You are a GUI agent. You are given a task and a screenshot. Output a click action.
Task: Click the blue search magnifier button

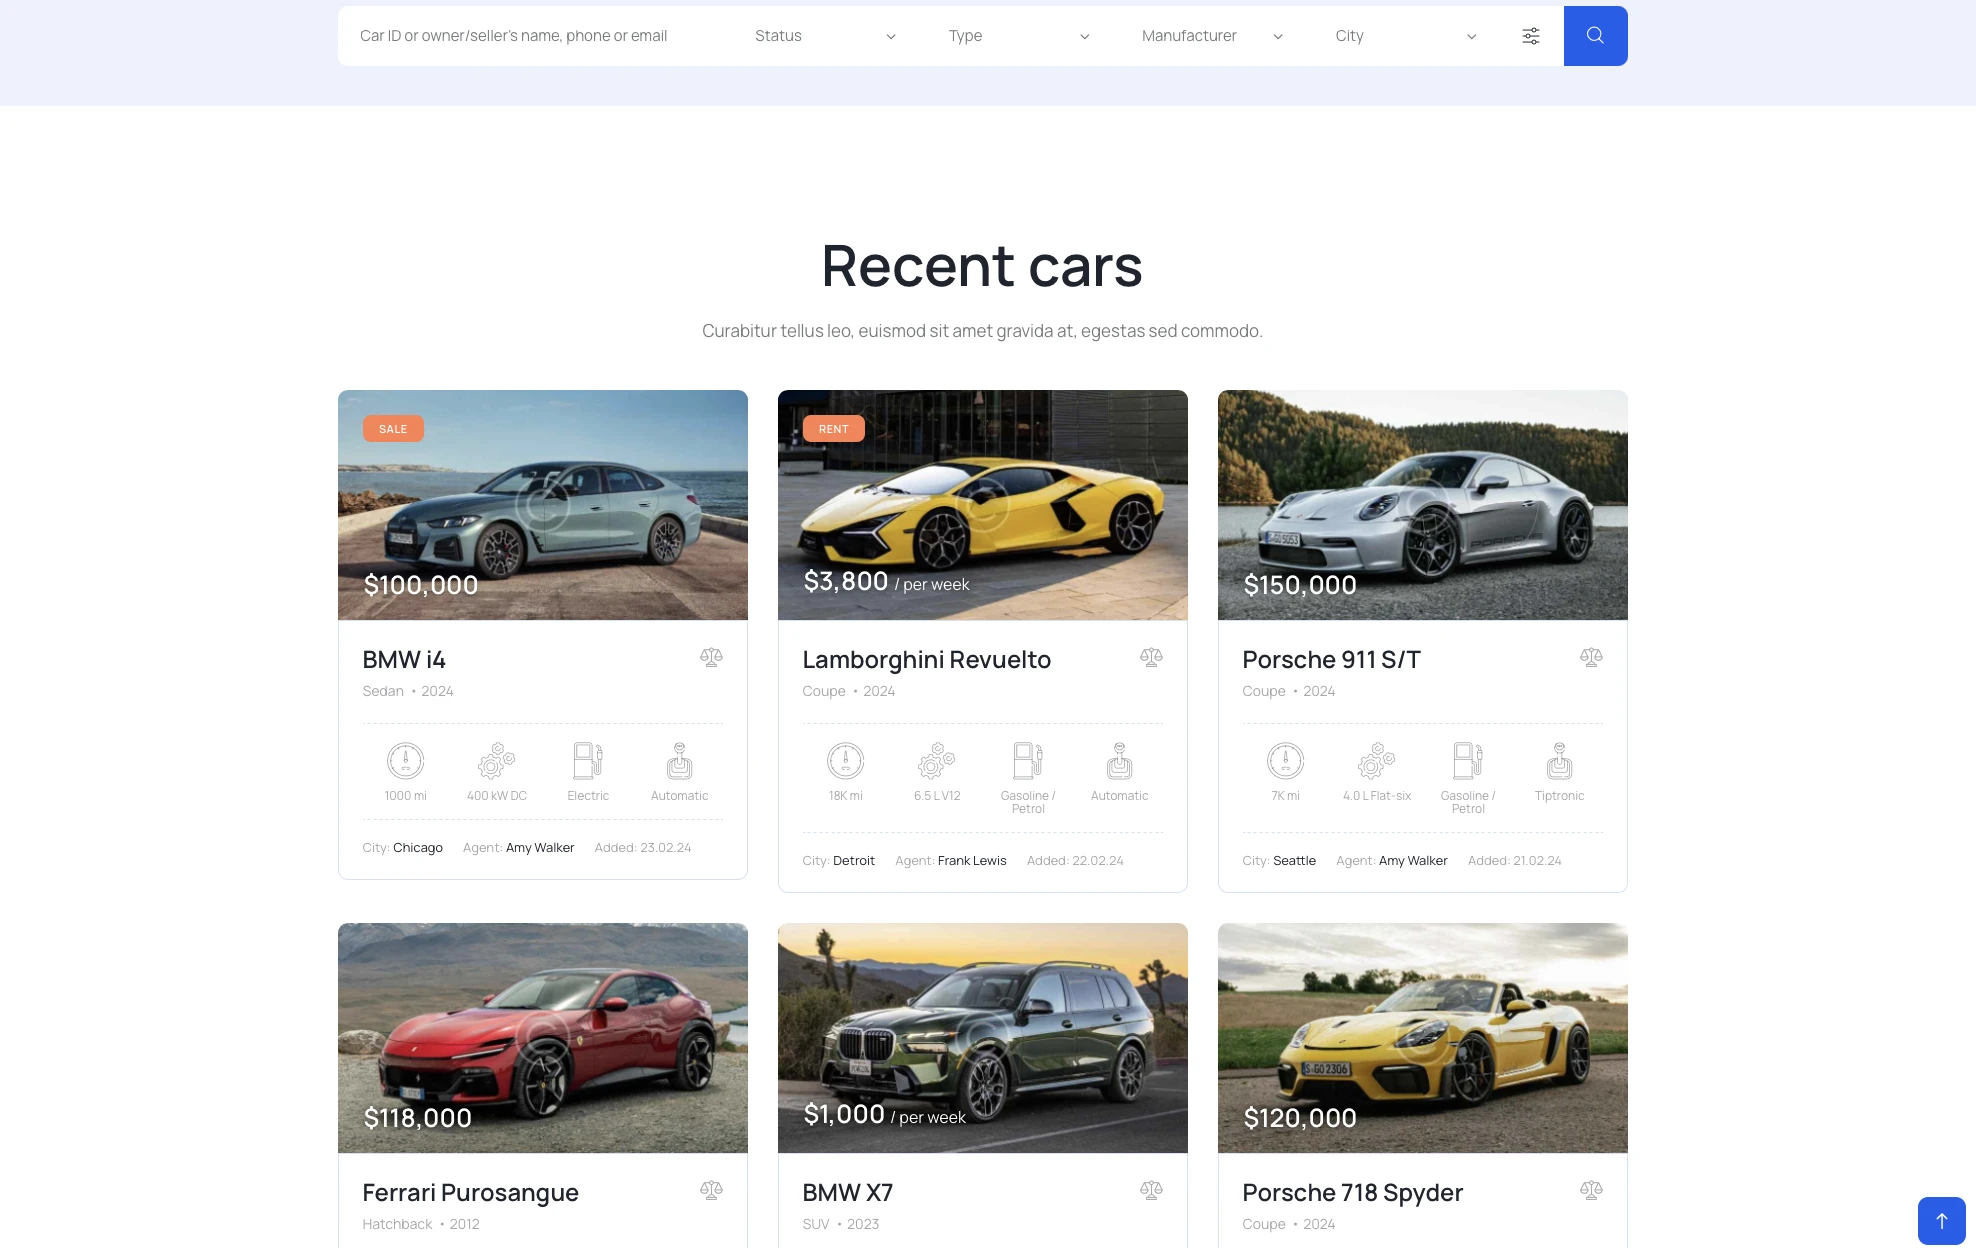click(x=1595, y=36)
